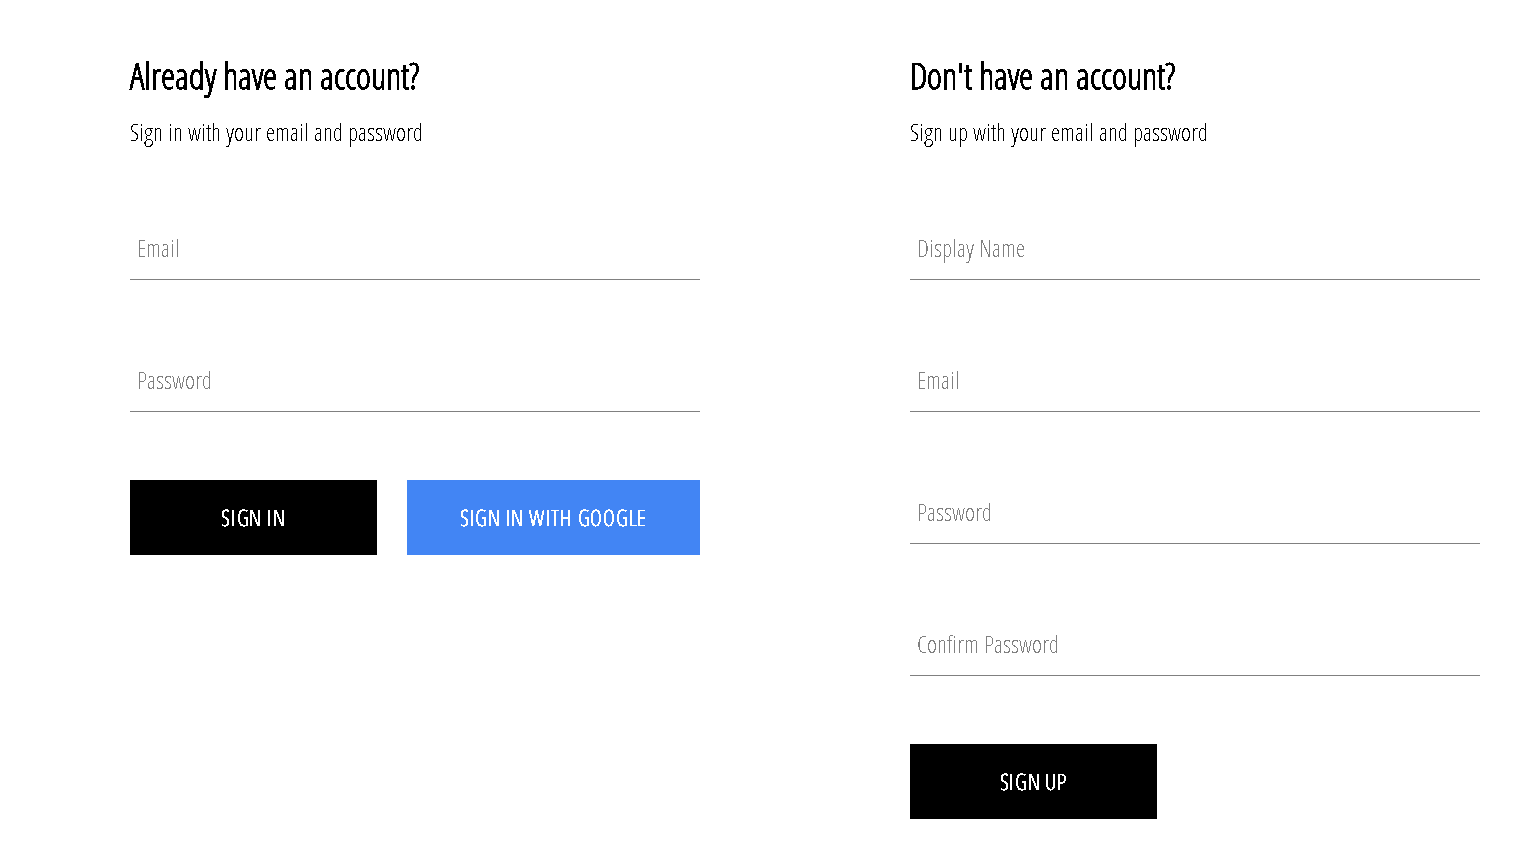Click the Password input on the signup form
This screenshot has width=1523, height=844.
click(1194, 518)
